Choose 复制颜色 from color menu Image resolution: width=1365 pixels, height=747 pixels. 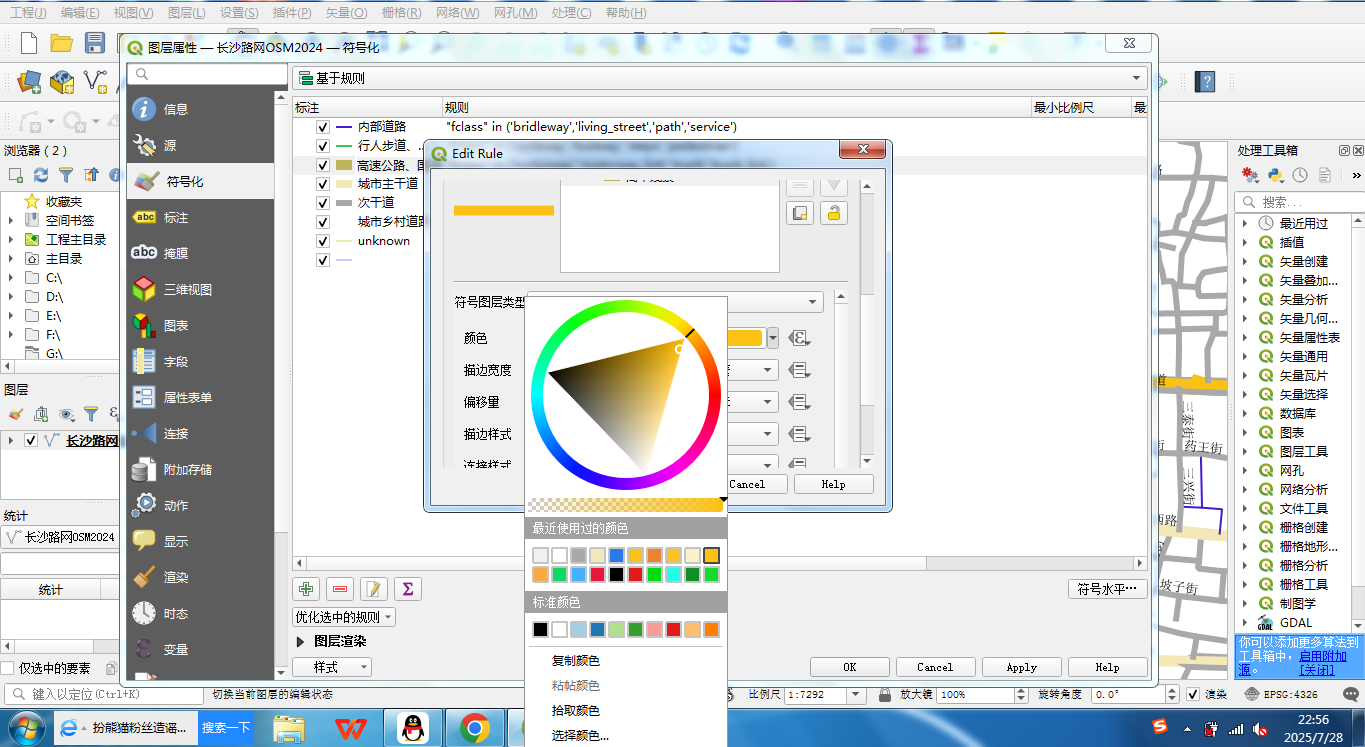(576, 661)
